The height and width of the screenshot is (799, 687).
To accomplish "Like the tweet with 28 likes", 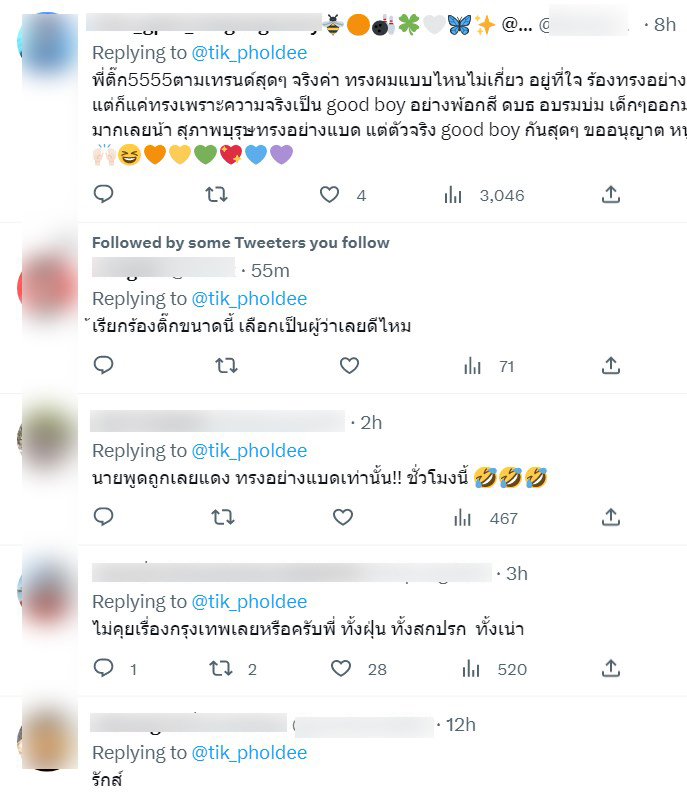I will pyautogui.click(x=359, y=669).
